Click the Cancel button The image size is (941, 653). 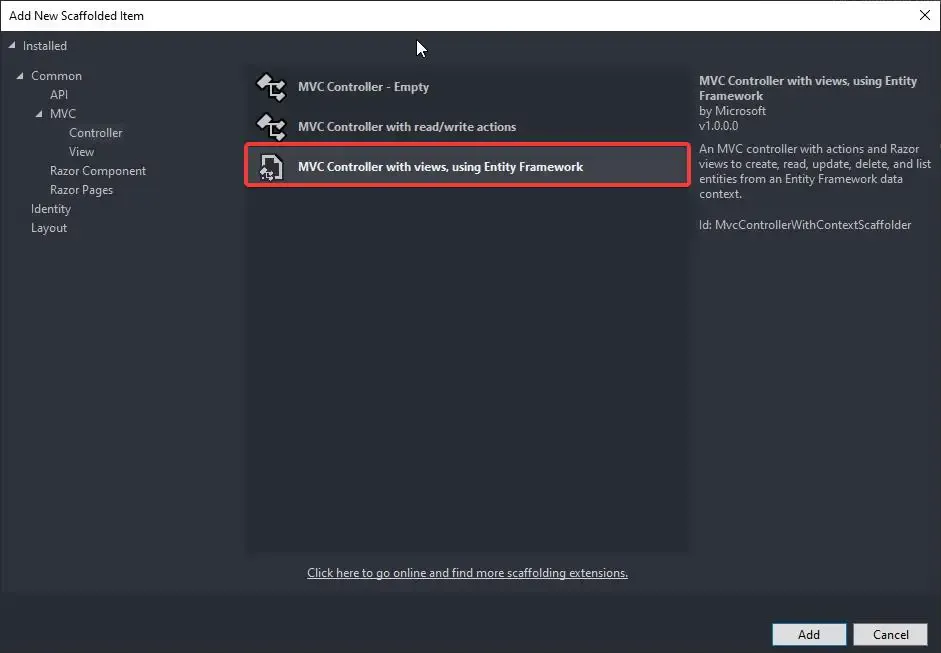pos(890,634)
